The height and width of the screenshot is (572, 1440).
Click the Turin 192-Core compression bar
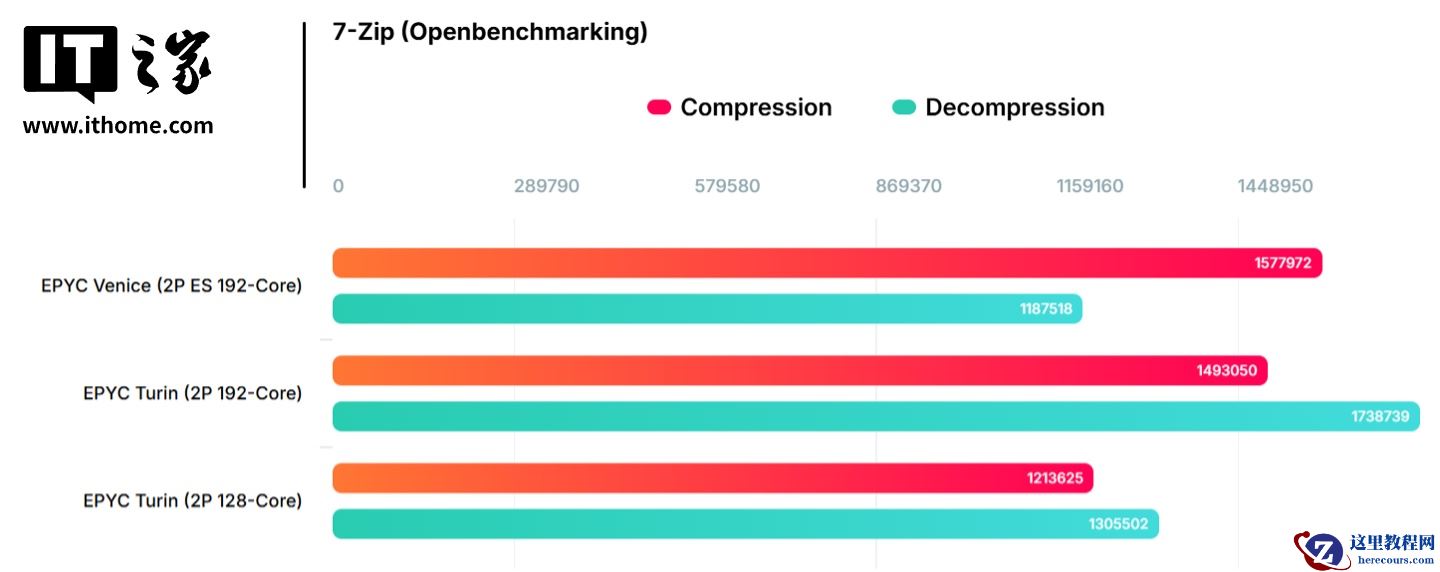(x=760, y=371)
